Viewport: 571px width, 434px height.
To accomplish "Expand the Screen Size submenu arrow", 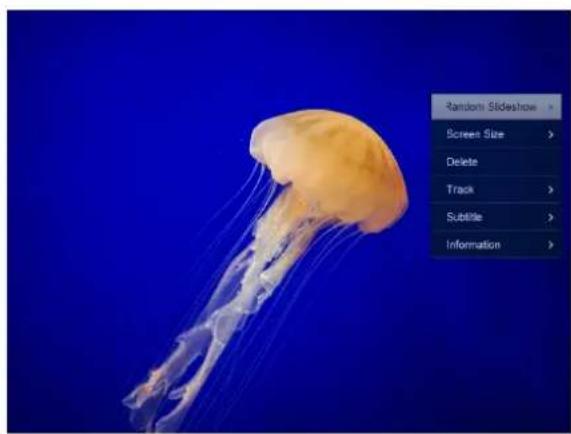I will (x=551, y=135).
